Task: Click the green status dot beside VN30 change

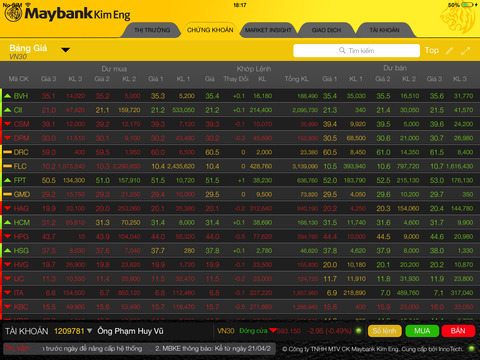Action: coord(359,331)
